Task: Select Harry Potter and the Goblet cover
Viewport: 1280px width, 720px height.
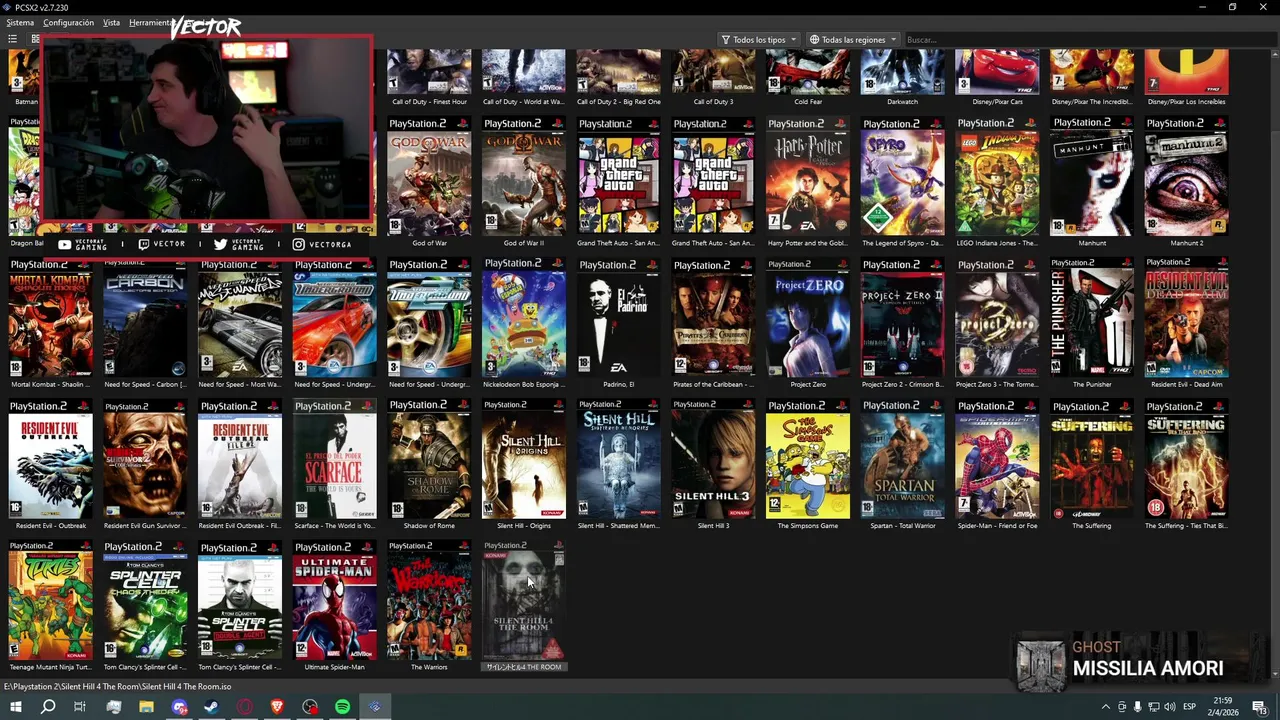Action: pyautogui.click(x=808, y=177)
